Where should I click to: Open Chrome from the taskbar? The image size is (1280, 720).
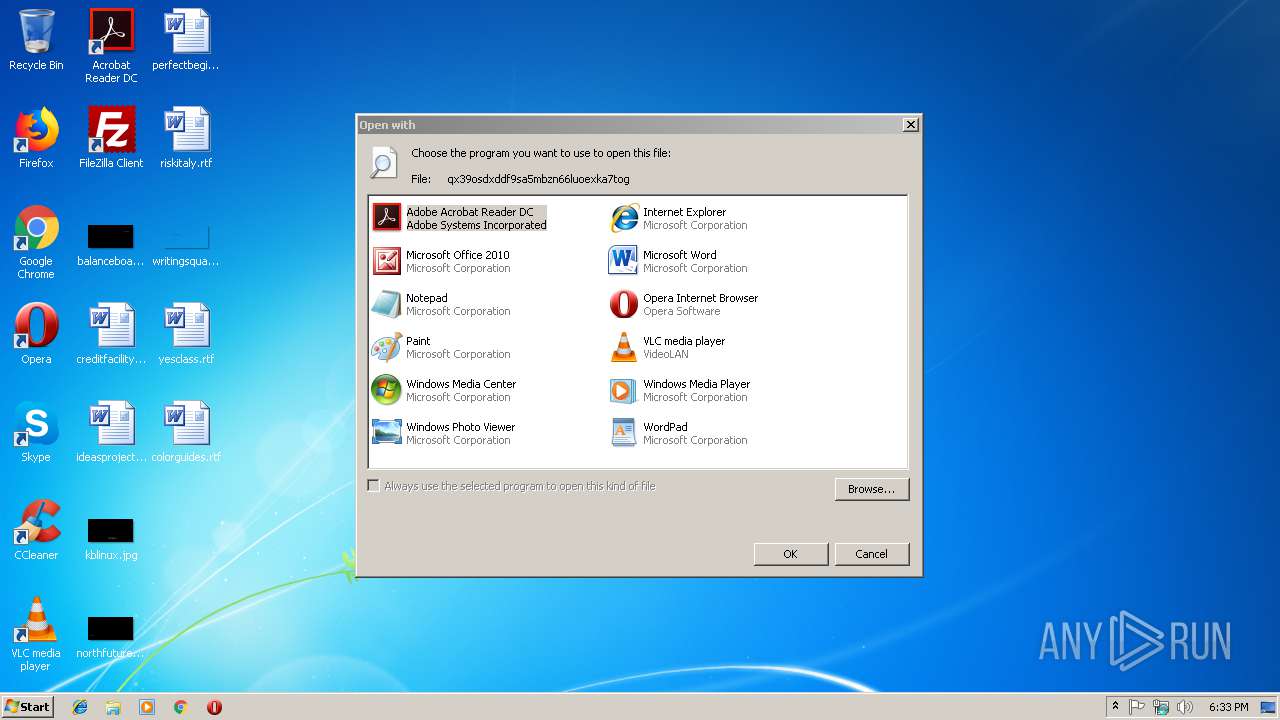(x=180, y=707)
